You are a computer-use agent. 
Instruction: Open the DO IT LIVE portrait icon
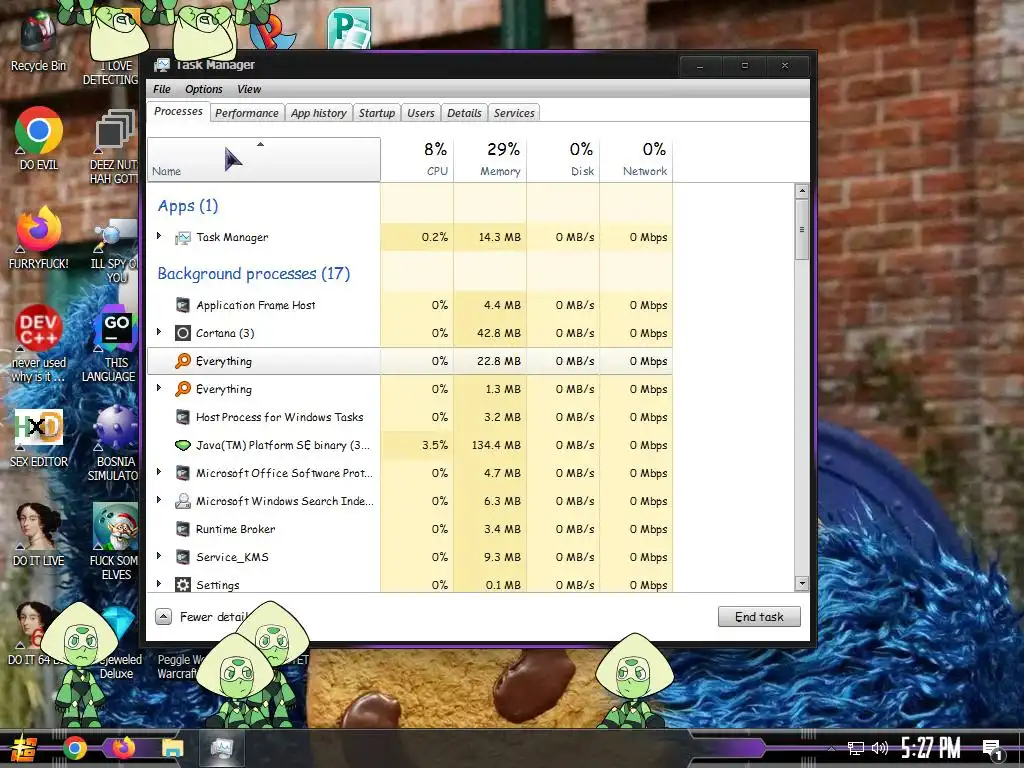[x=39, y=526]
